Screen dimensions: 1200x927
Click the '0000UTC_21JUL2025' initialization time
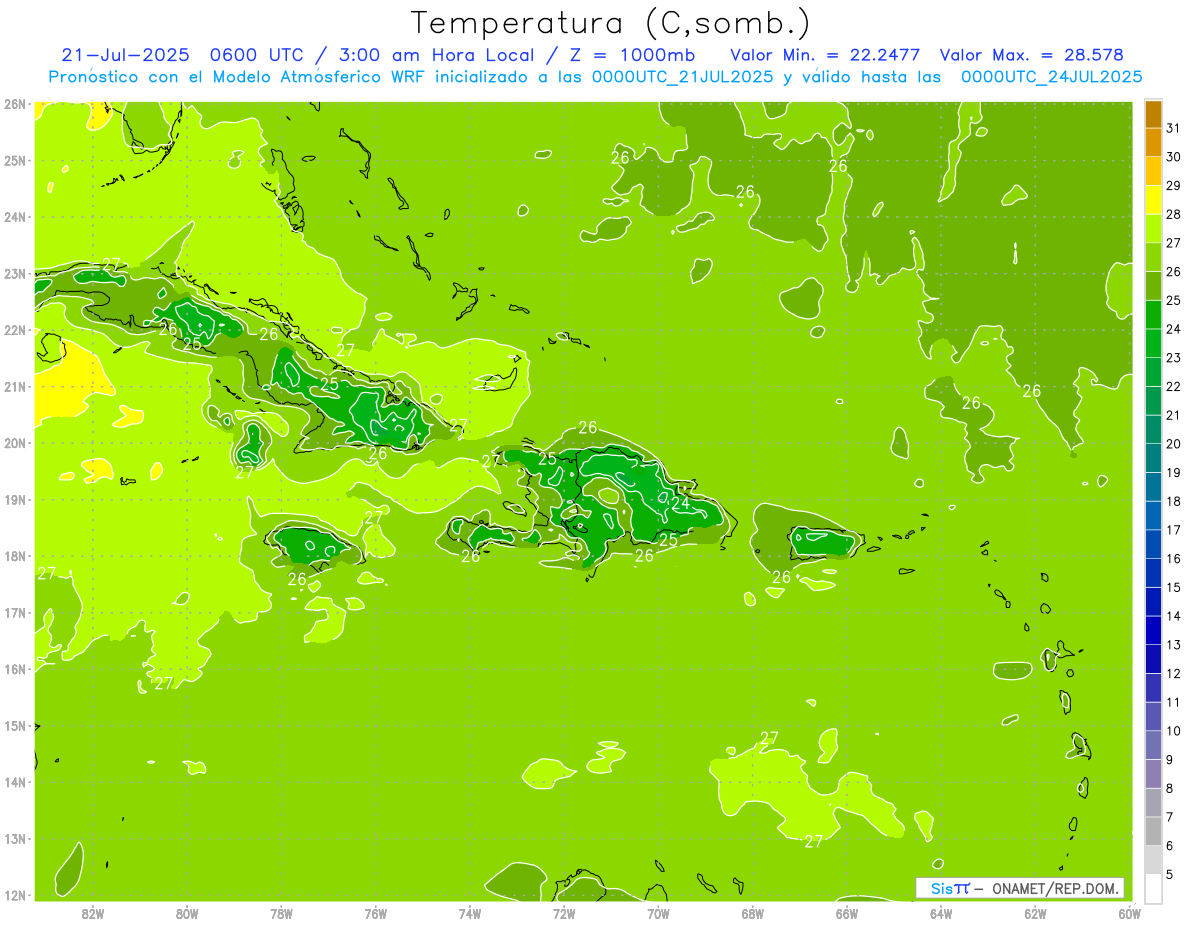point(683,76)
